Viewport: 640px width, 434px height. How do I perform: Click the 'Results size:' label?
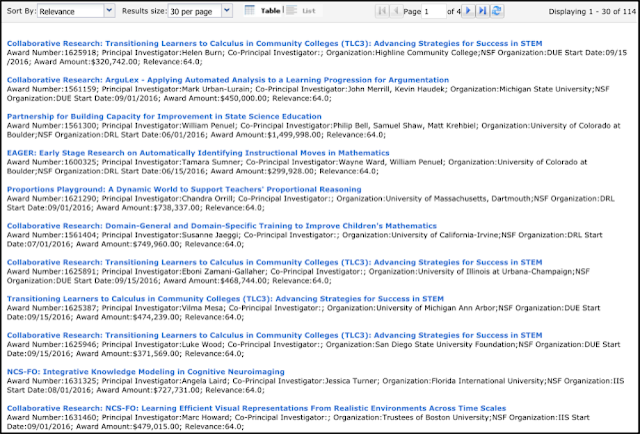click(144, 11)
